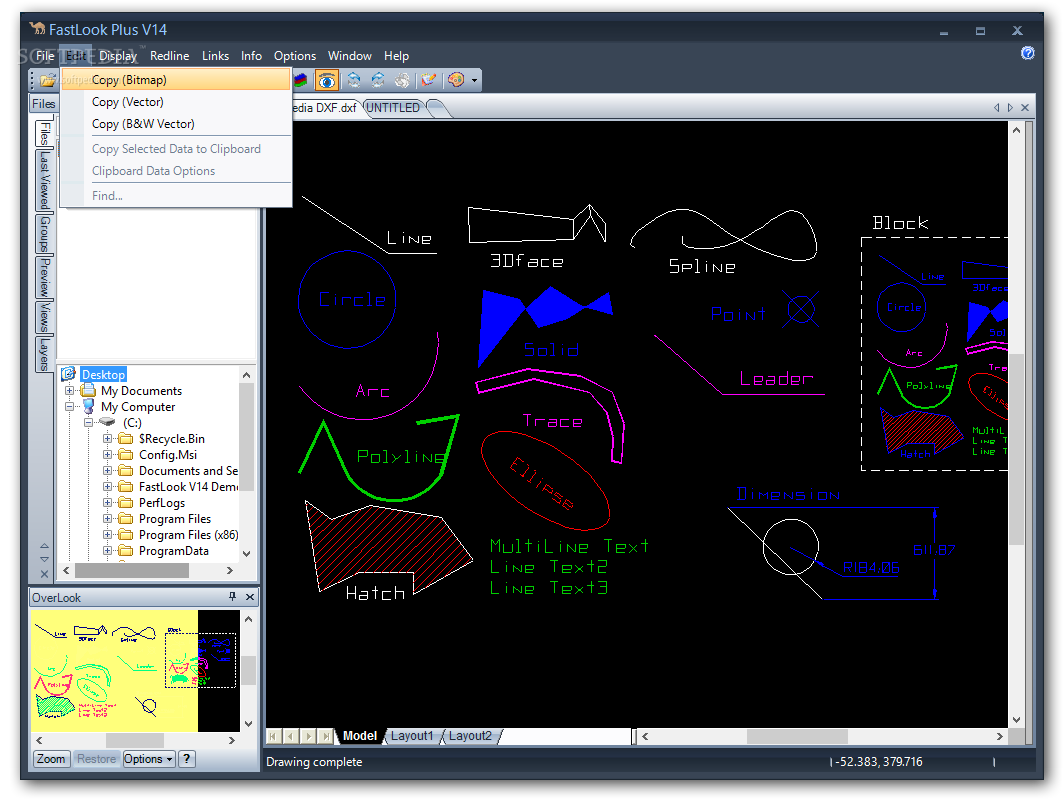Click the next document tab arrow
This screenshot has width=1064, height=800.
(x=1010, y=107)
